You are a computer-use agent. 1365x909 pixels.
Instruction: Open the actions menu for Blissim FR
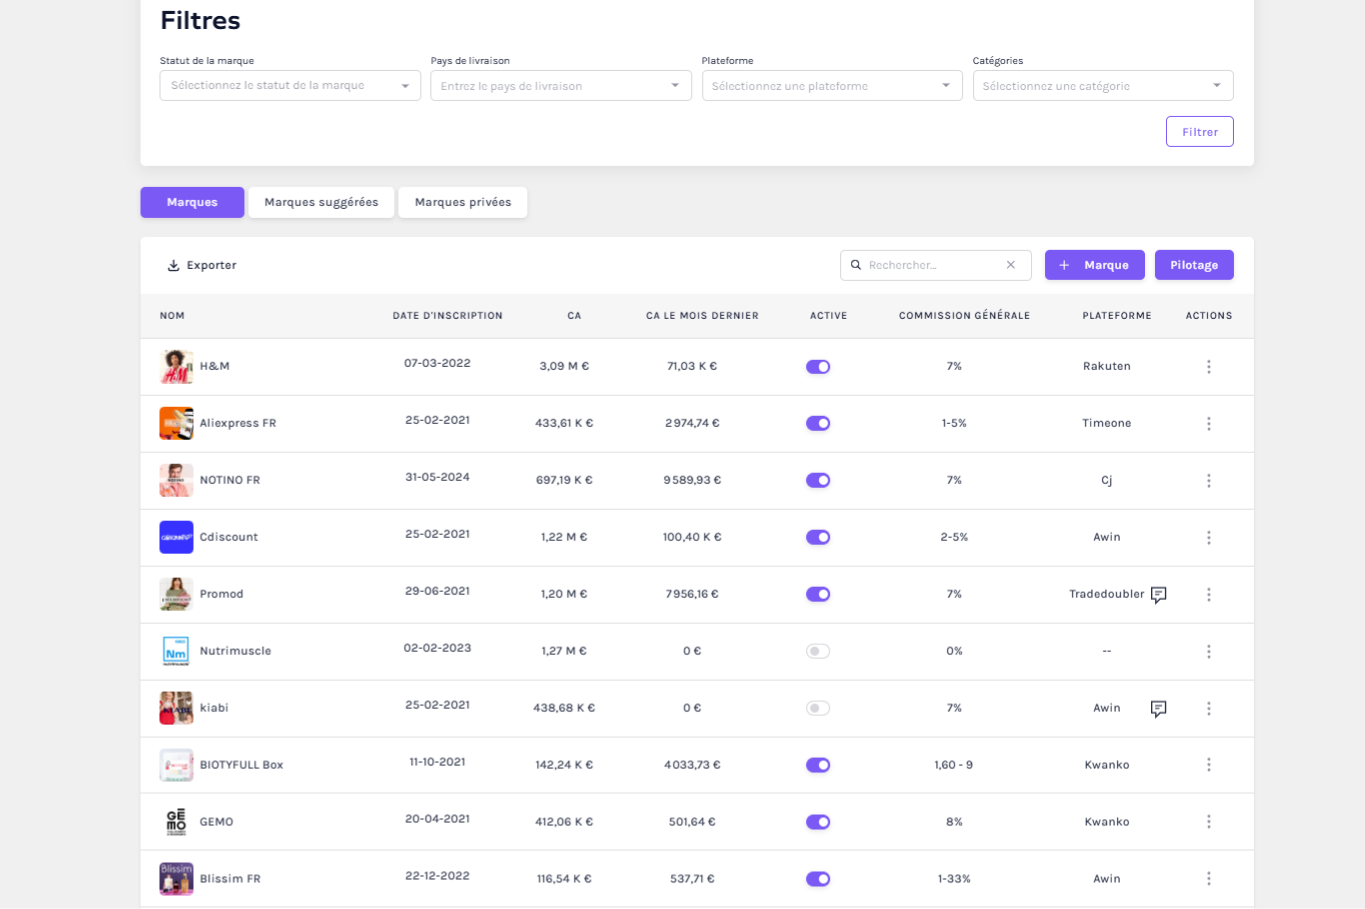point(1208,879)
